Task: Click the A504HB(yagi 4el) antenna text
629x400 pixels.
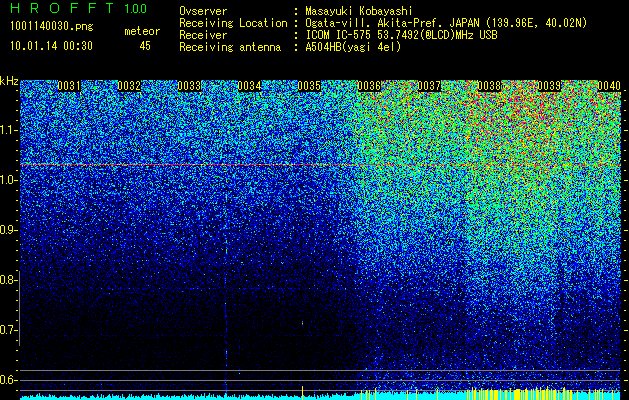Action: tap(353, 47)
